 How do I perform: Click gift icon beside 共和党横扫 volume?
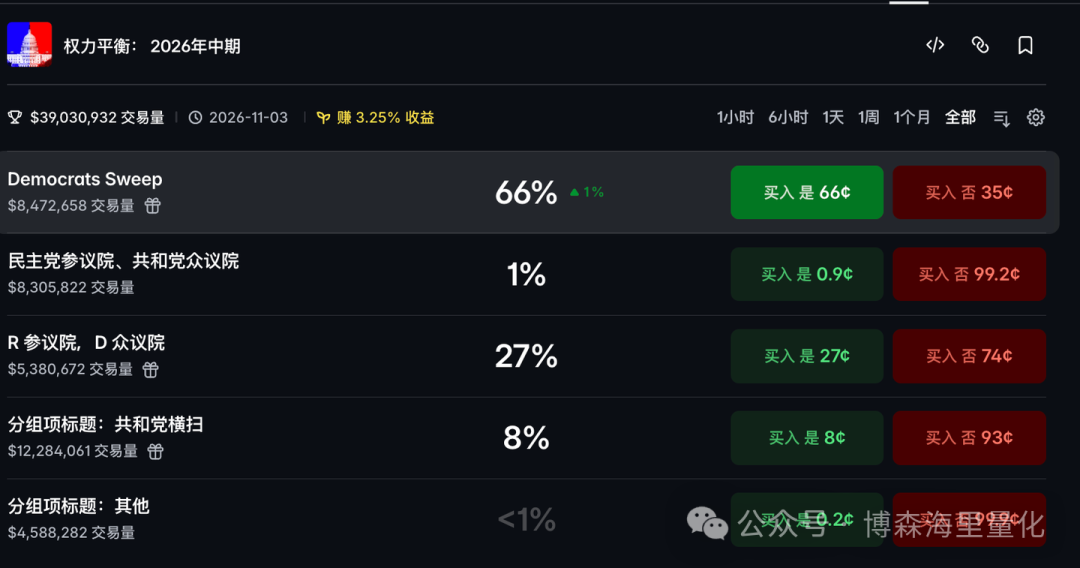[x=156, y=452]
